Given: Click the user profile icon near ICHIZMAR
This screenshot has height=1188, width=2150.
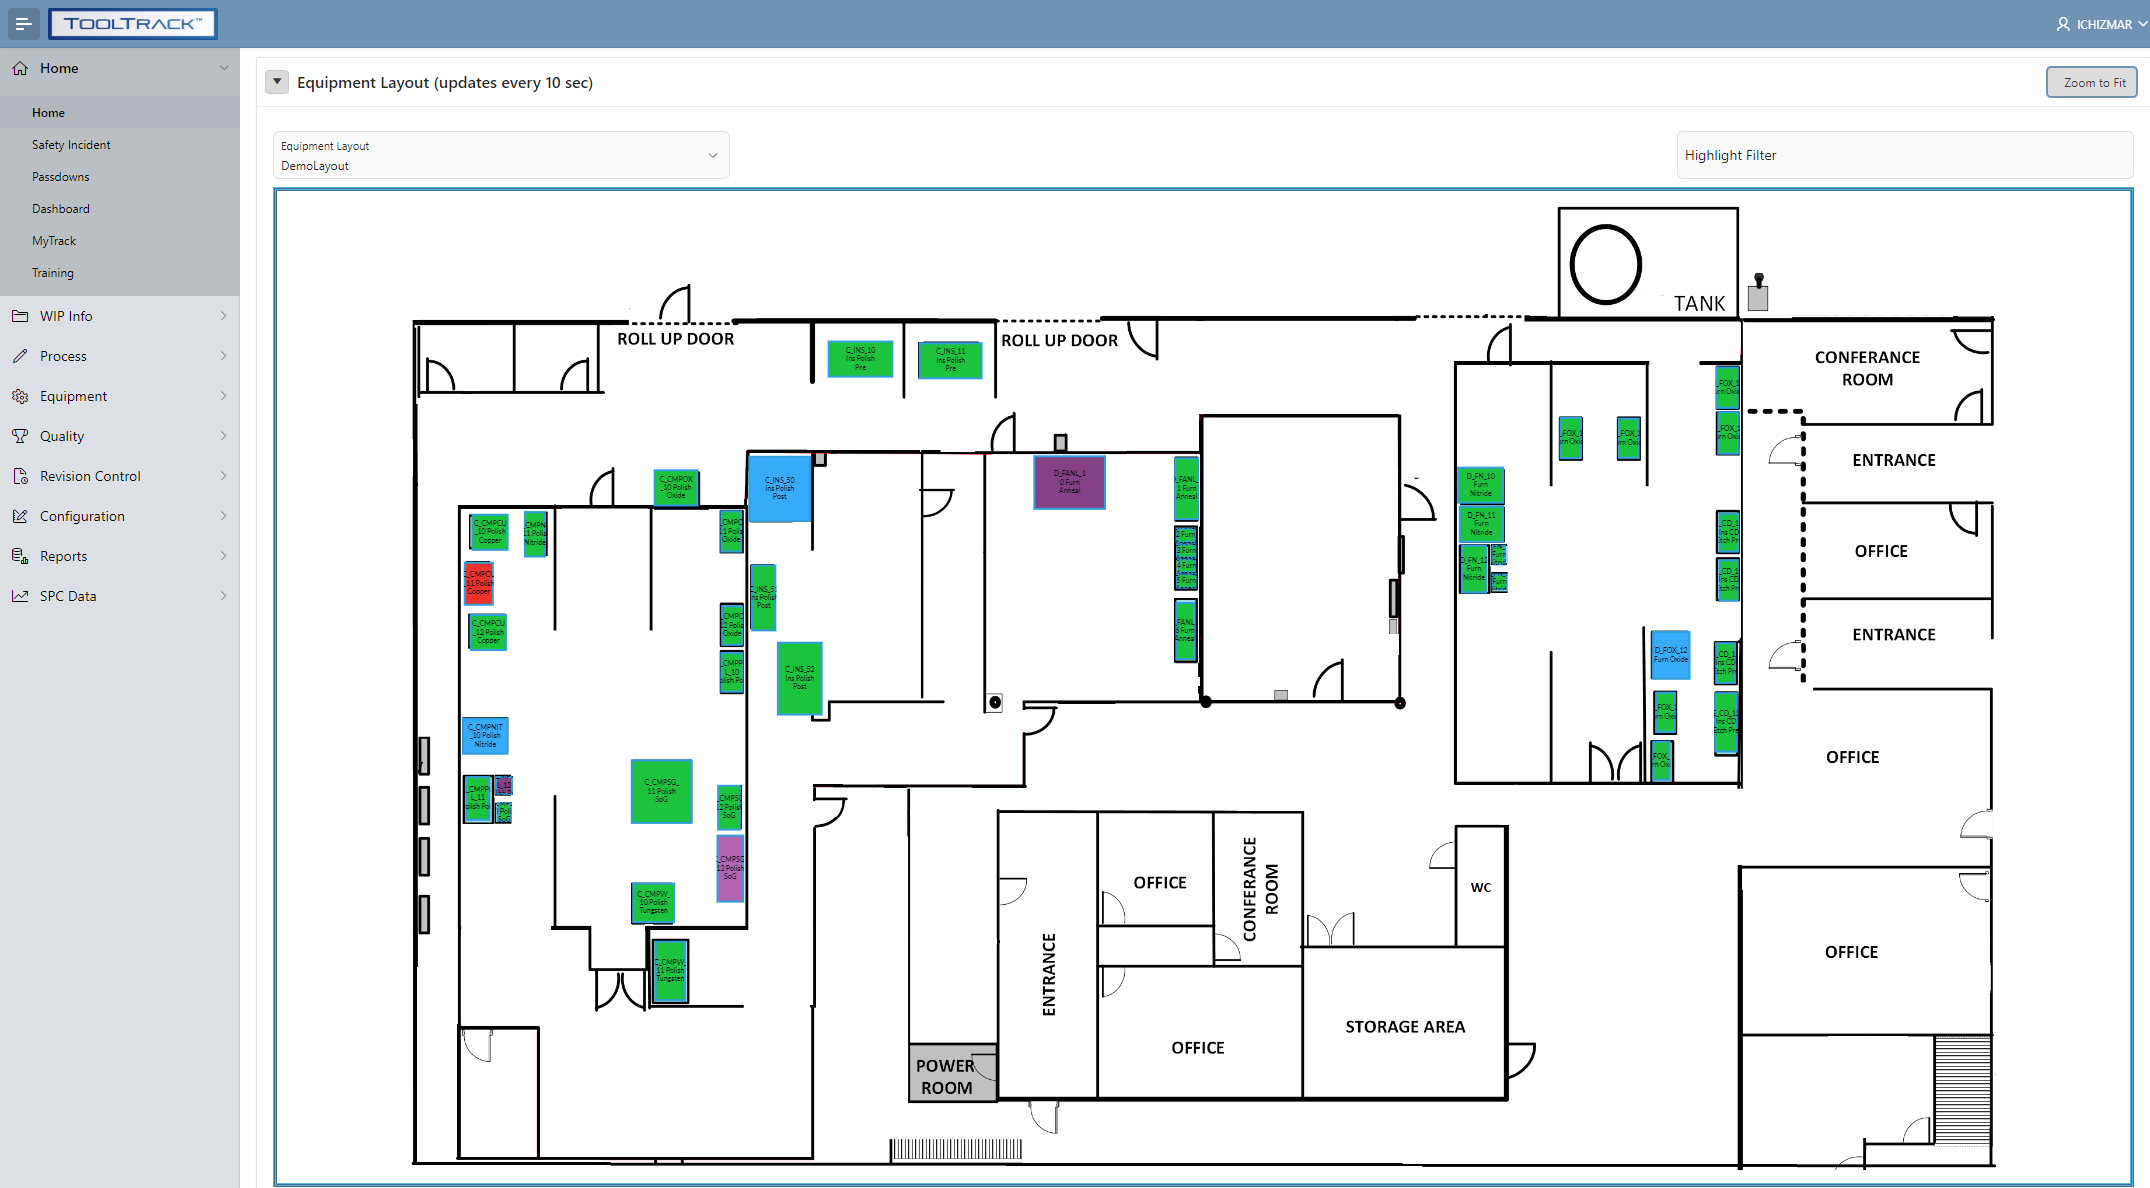Looking at the screenshot, I should 2062,23.
